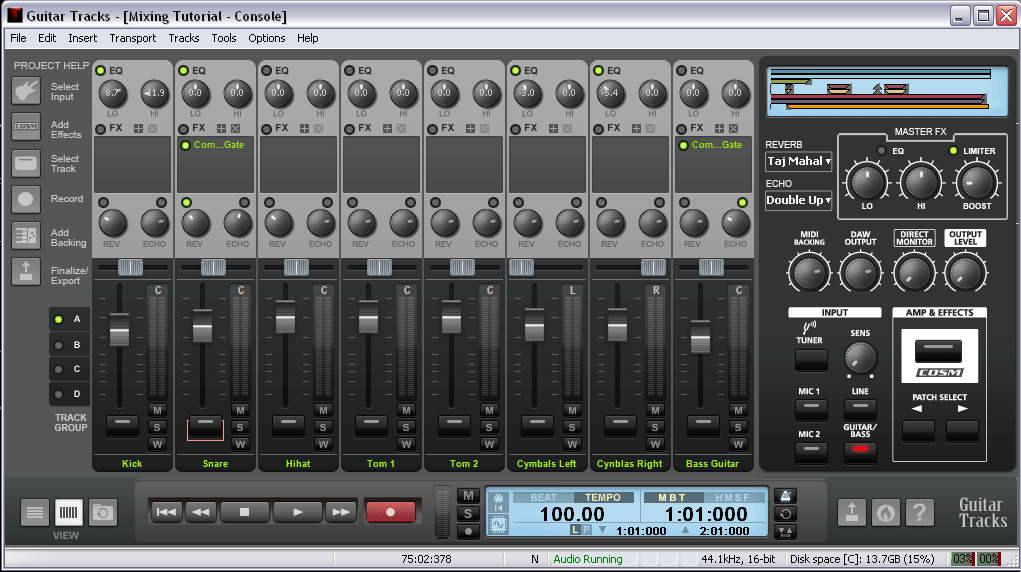Toggle the Mic 1 input button
The image size is (1021, 572).
[811, 408]
